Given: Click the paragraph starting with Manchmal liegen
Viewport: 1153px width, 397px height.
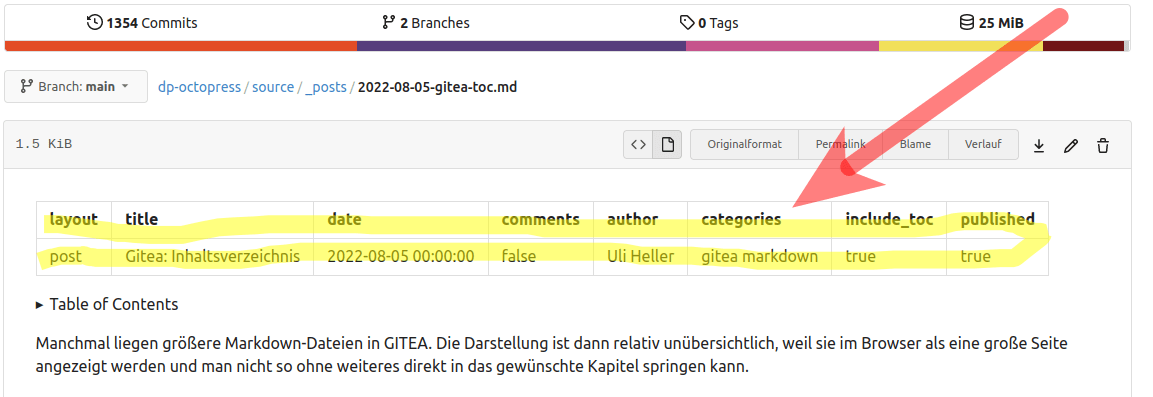Looking at the screenshot, I should pos(551,354).
